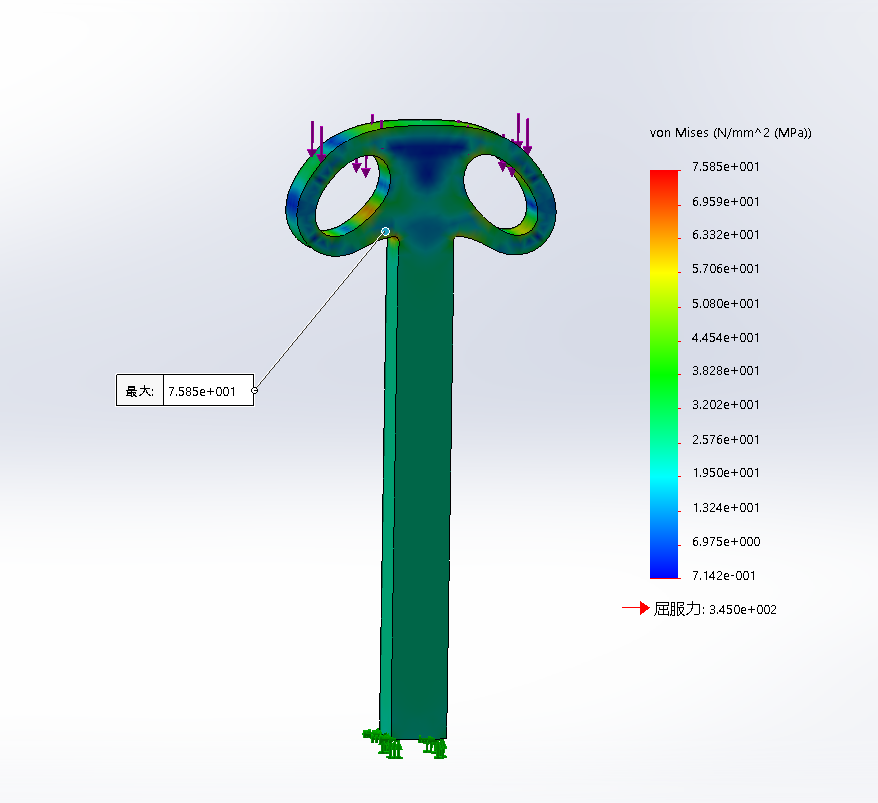Click the legend value 5.706e+001
This screenshot has height=803, width=878.
(726, 269)
